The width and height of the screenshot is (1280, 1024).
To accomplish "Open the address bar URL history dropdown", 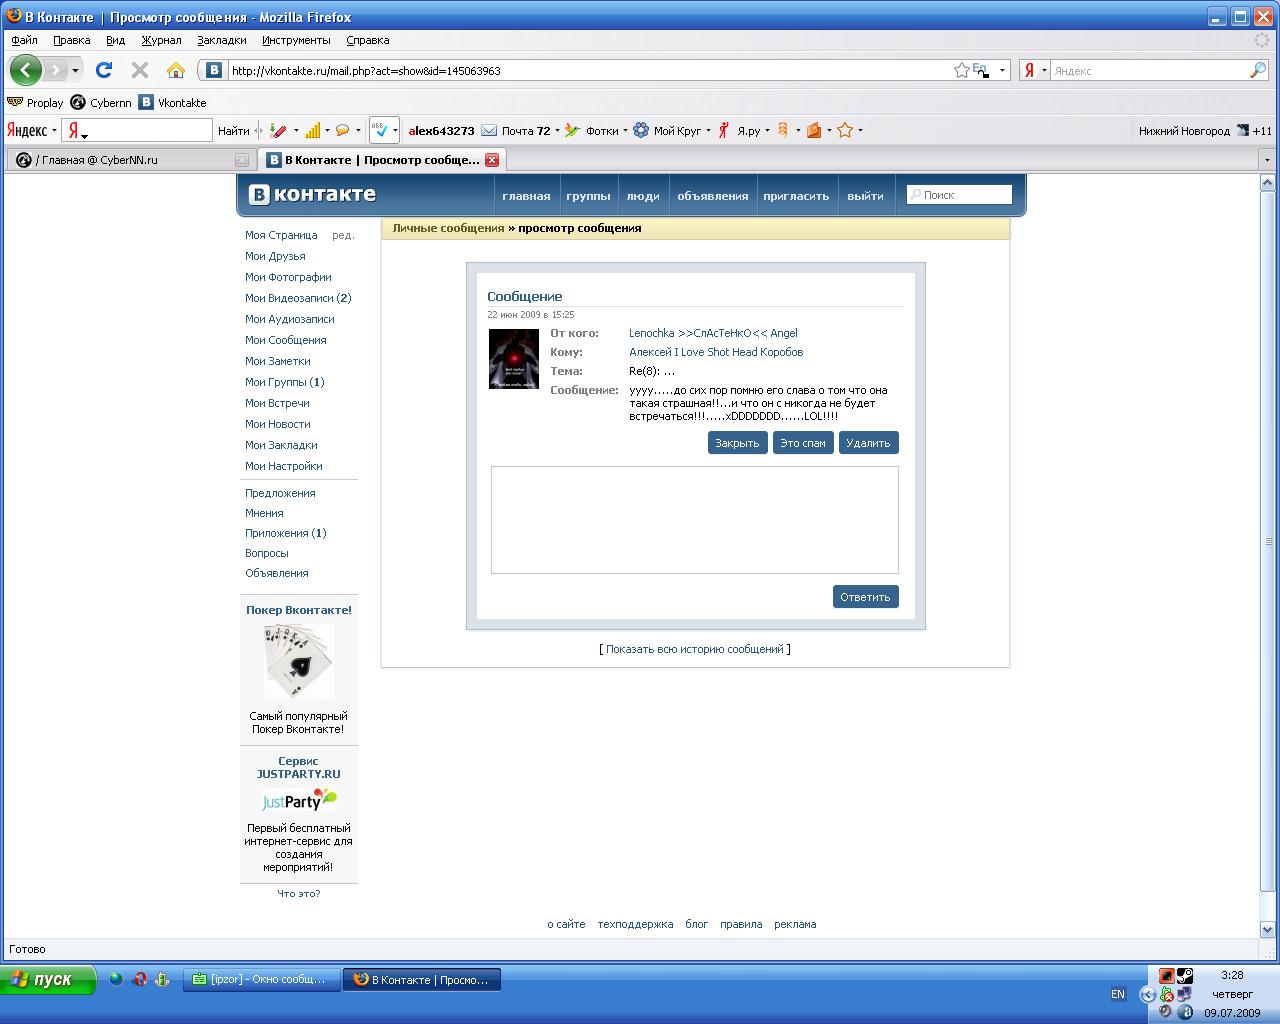I will pyautogui.click(x=1002, y=70).
